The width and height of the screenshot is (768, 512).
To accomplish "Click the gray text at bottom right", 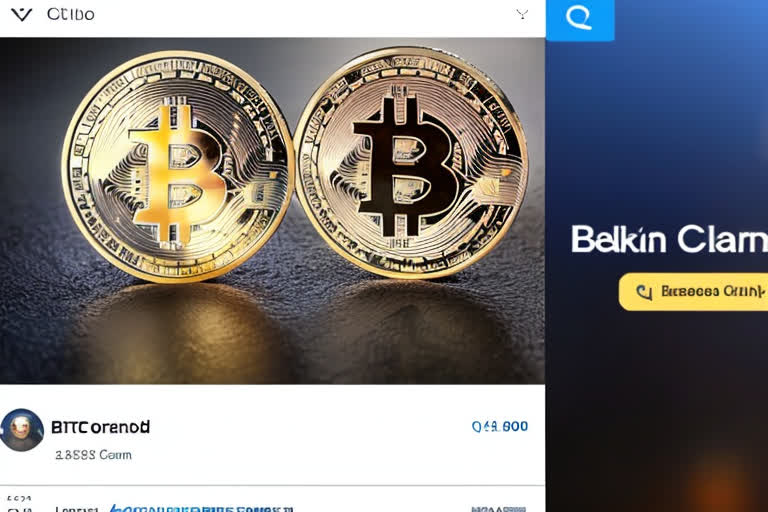I will tap(498, 509).
